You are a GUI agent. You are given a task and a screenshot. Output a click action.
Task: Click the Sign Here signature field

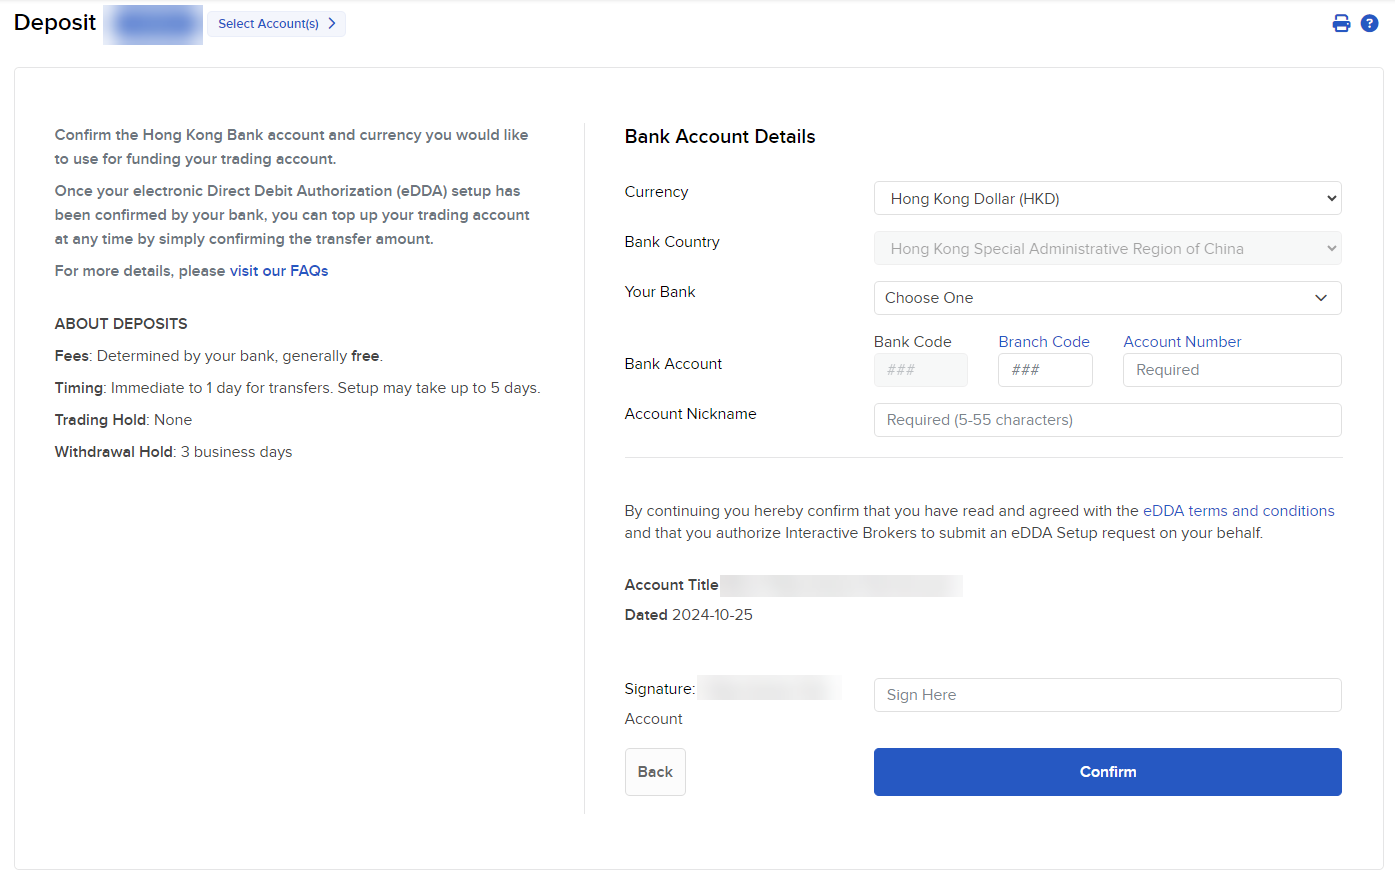1107,694
